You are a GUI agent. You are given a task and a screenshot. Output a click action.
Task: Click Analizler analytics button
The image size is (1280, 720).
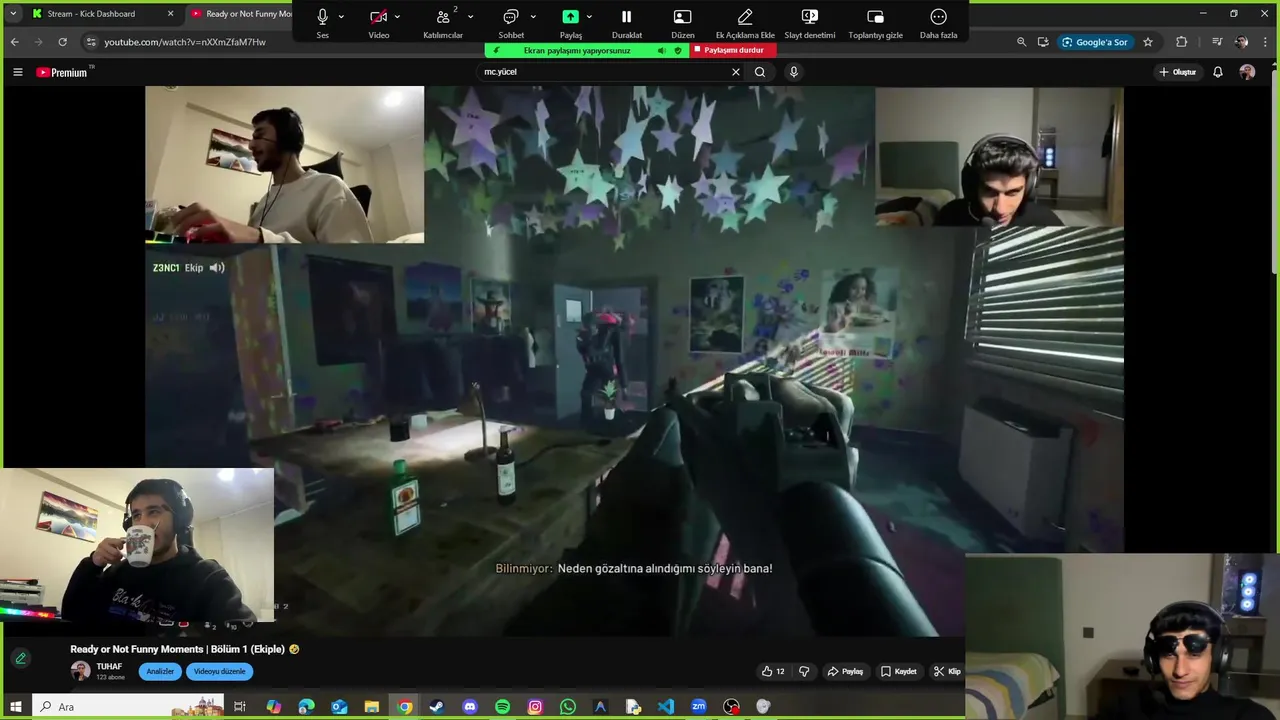pyautogui.click(x=160, y=671)
